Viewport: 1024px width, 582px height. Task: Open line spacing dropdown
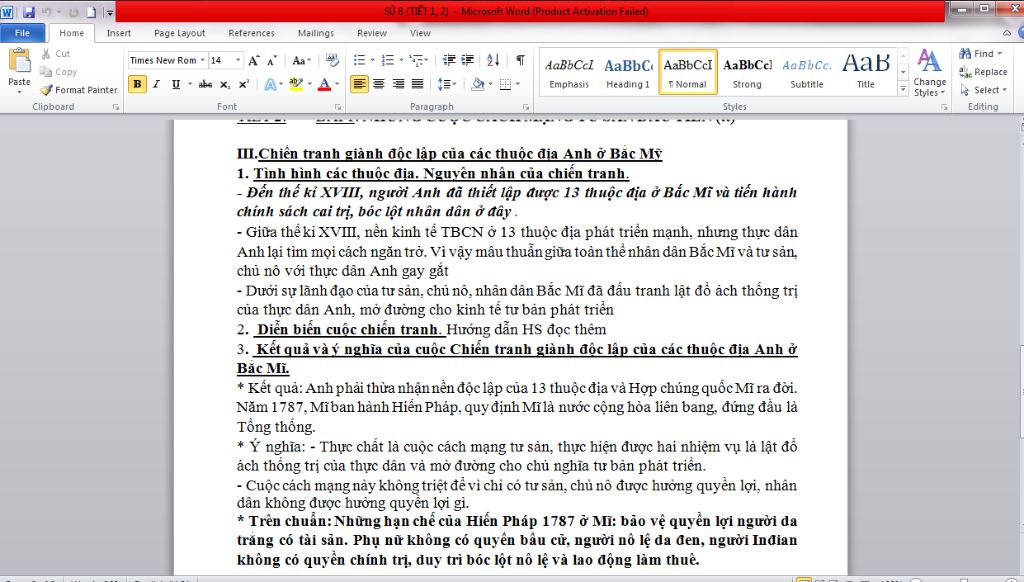446,84
